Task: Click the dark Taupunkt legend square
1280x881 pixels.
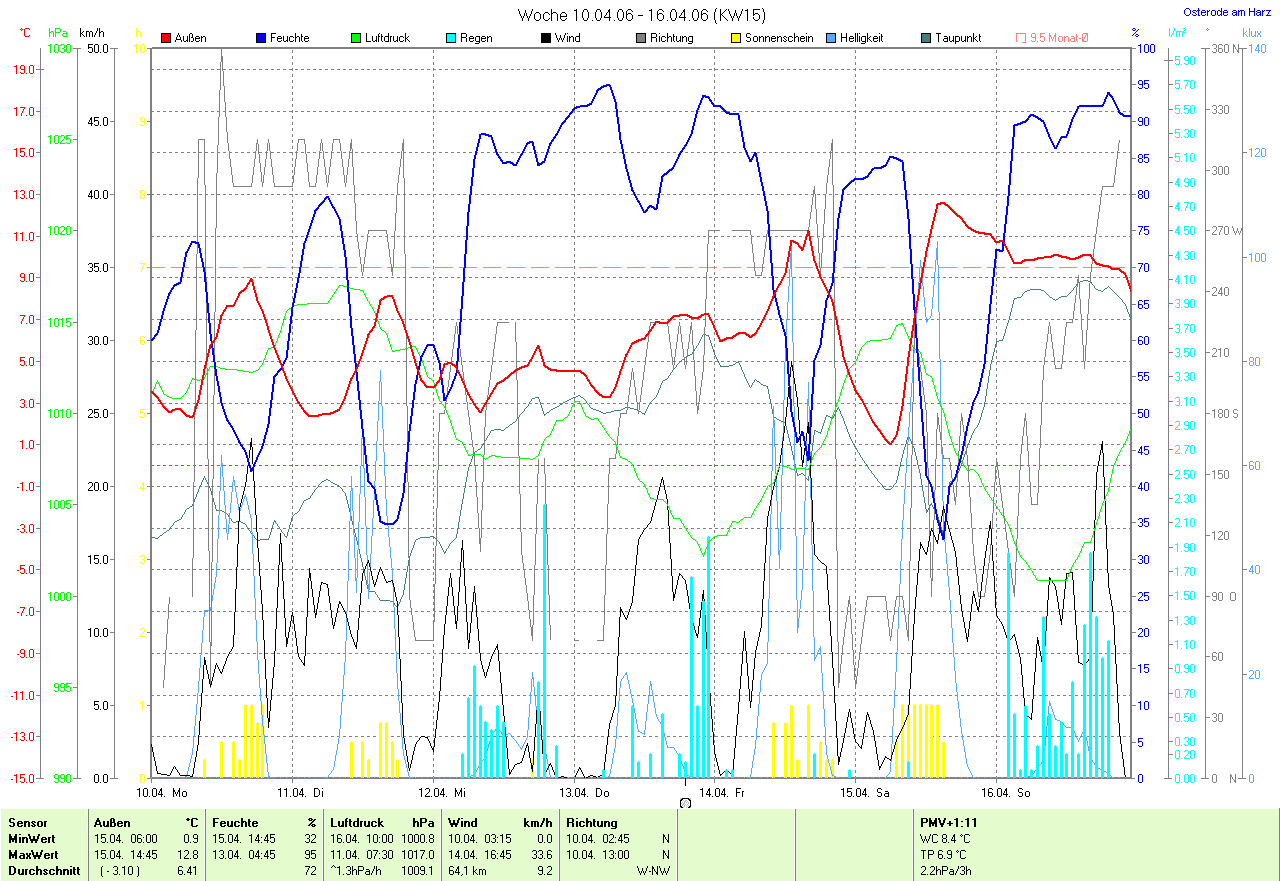Action: pos(926,38)
